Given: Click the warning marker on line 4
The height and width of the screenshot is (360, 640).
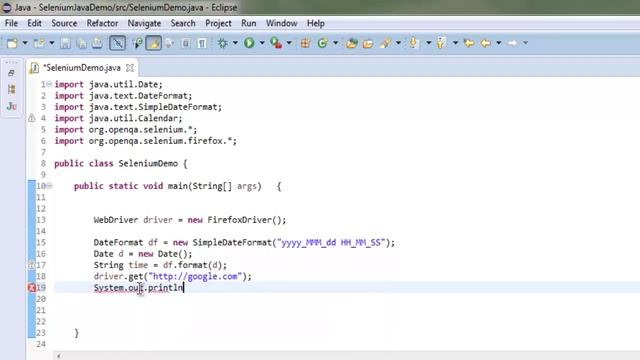Looking at the screenshot, I should tap(31, 118).
